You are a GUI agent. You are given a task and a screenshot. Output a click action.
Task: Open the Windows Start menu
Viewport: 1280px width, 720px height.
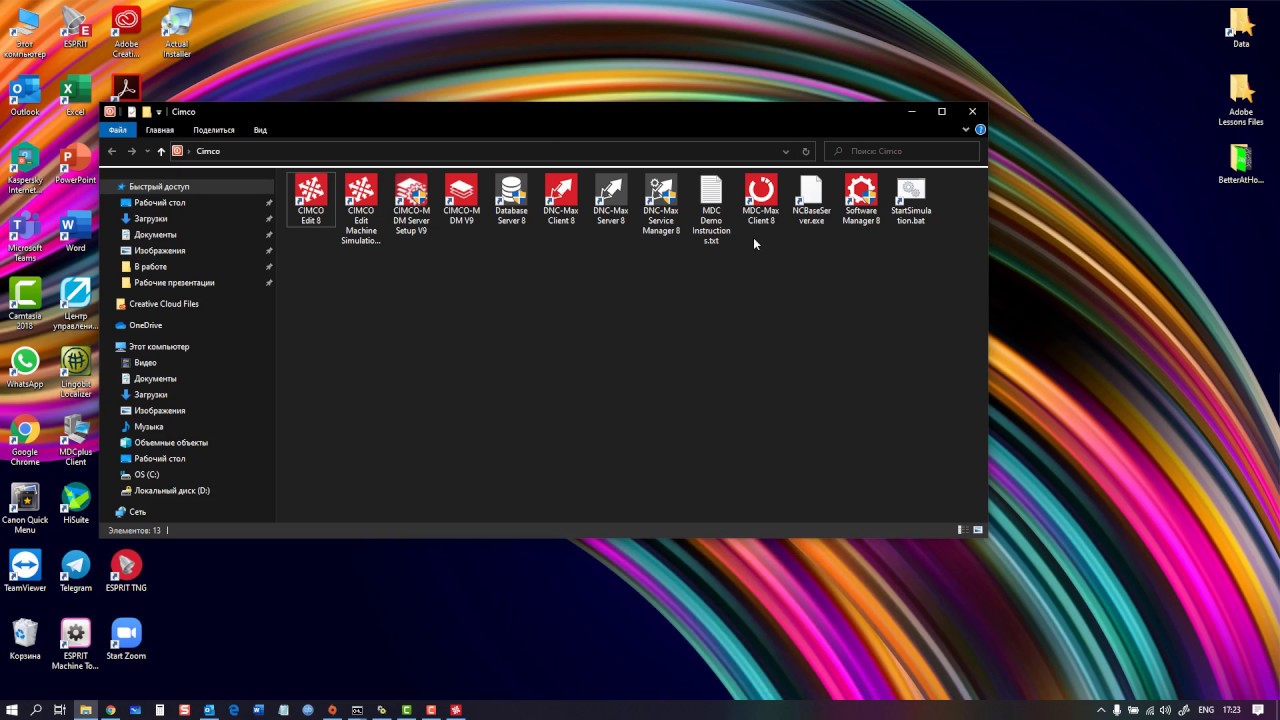pos(12,710)
